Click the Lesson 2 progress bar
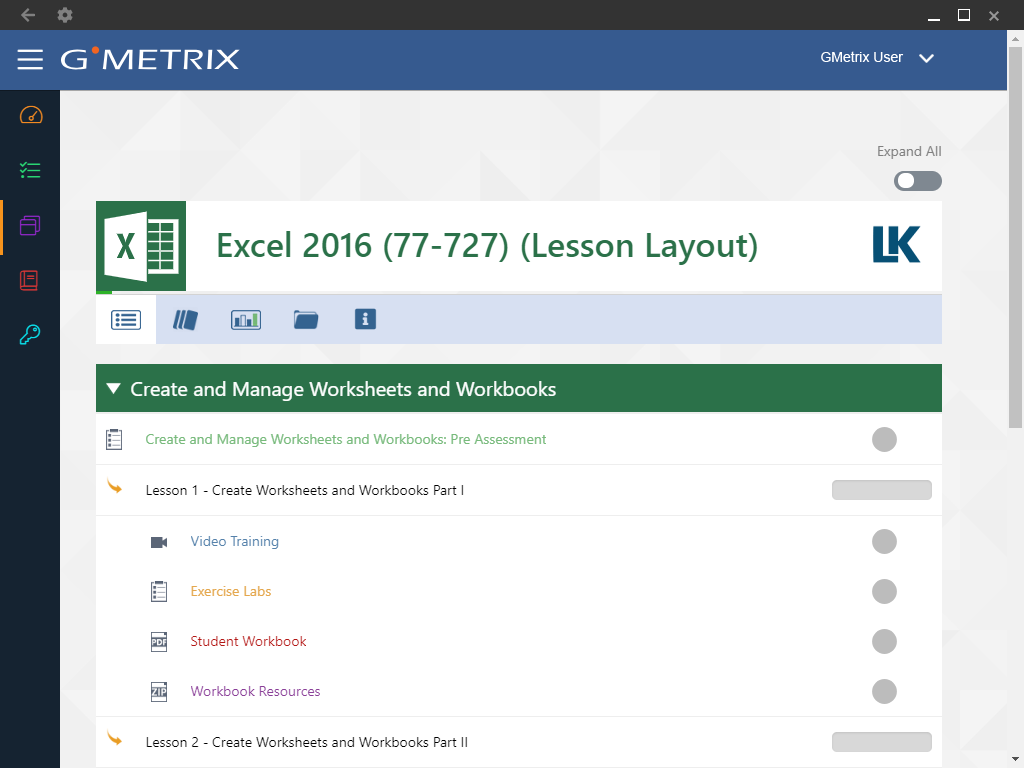 coord(882,742)
